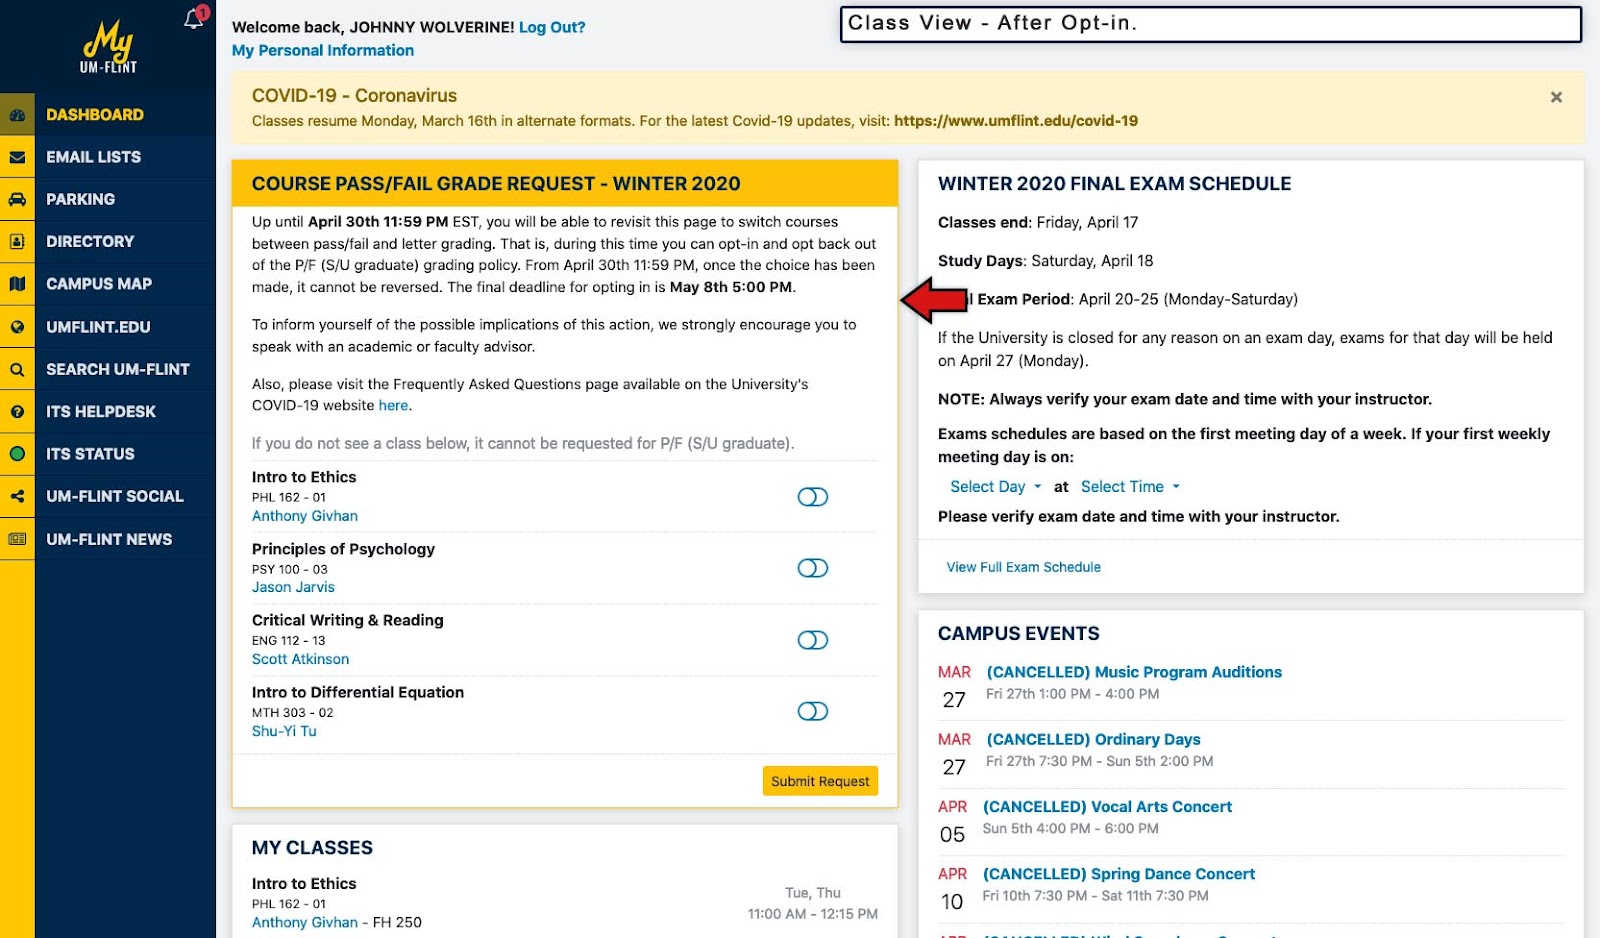Open Anthony Givhan link in pass/fail list
This screenshot has height=938, width=1600.
click(305, 516)
